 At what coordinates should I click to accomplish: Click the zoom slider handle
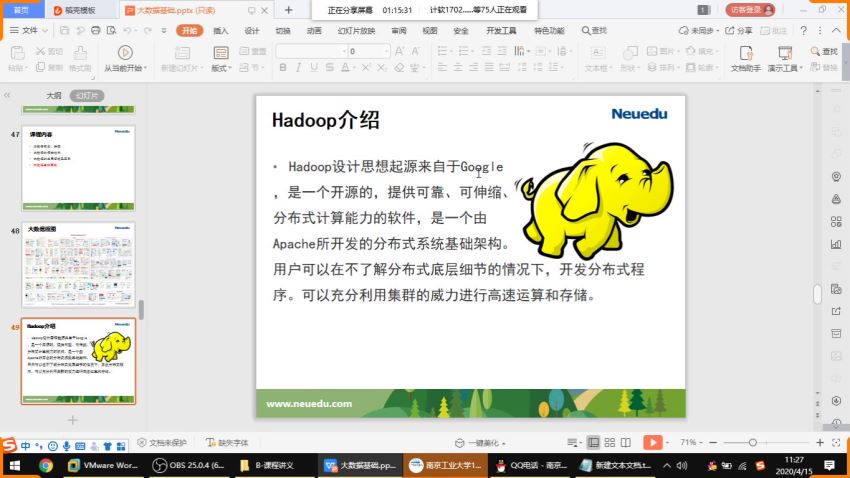(x=752, y=443)
